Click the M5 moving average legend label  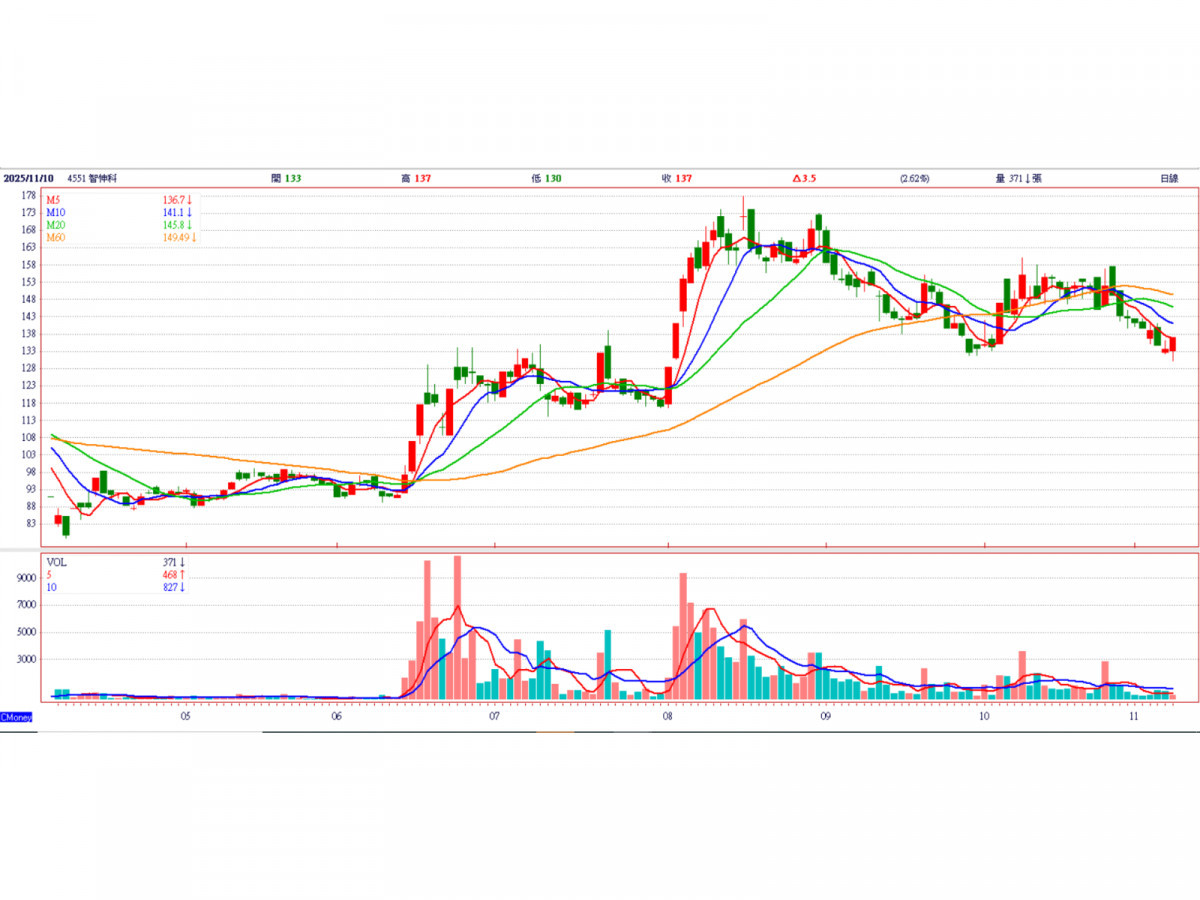tap(53, 201)
